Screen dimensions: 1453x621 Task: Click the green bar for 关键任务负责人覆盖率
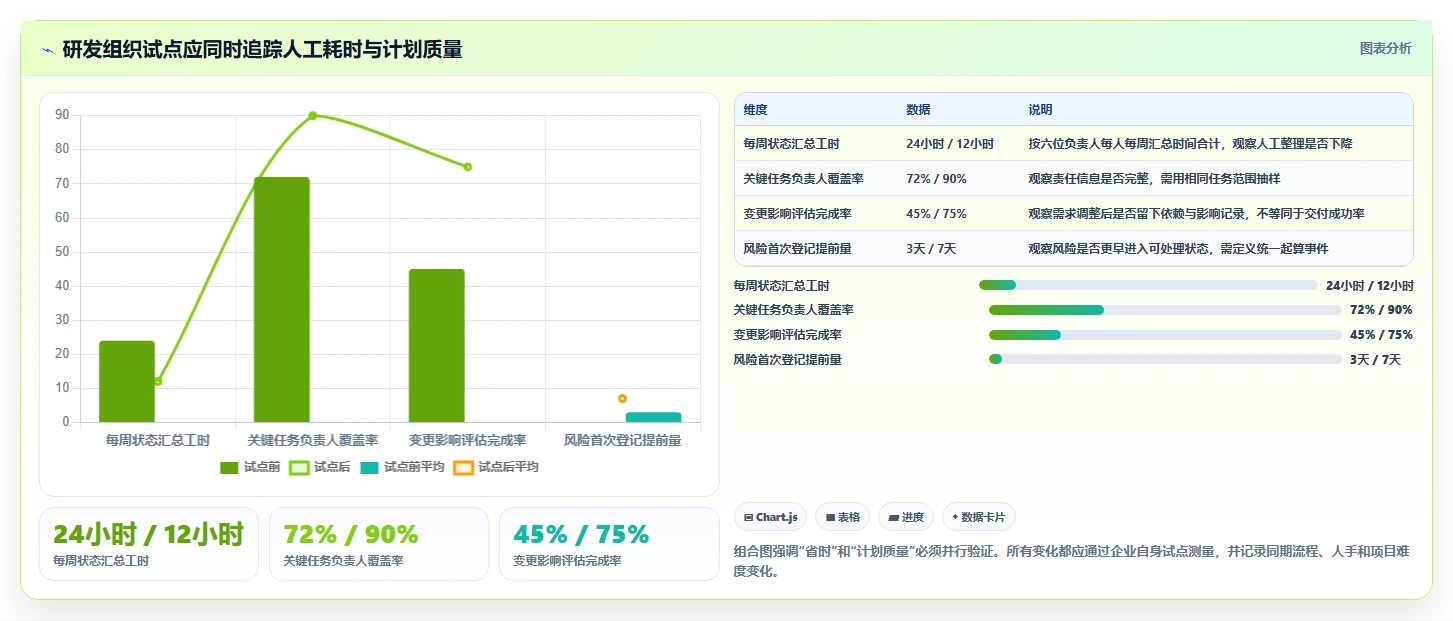coord(282,299)
